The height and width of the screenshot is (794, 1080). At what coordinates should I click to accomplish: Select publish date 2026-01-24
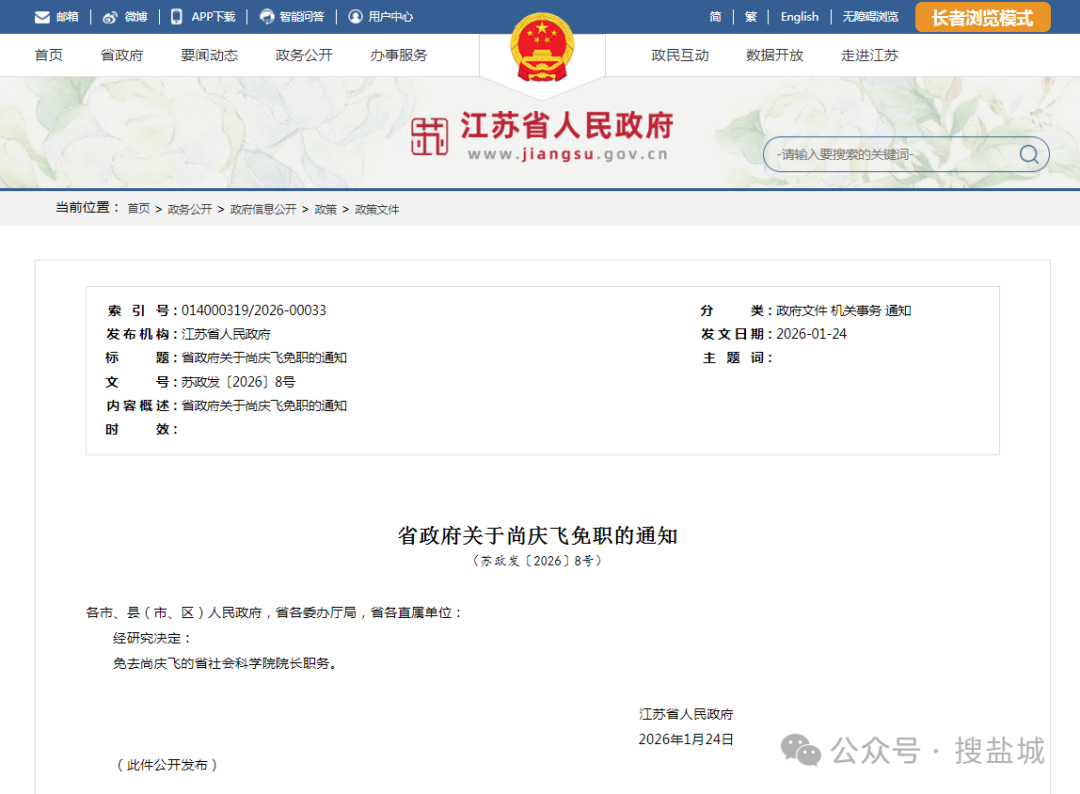coord(811,334)
